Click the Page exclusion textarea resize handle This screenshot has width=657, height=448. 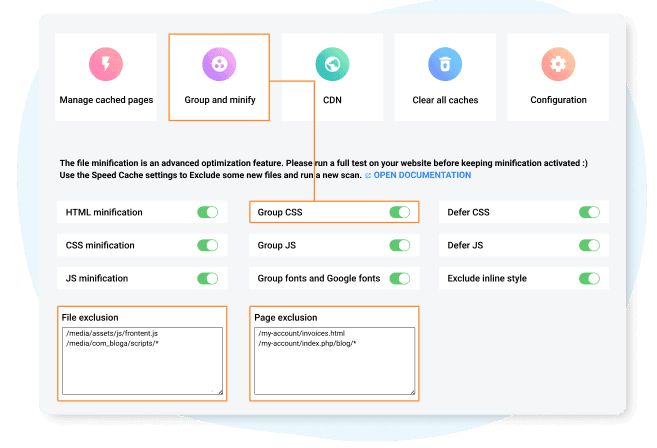point(412,392)
